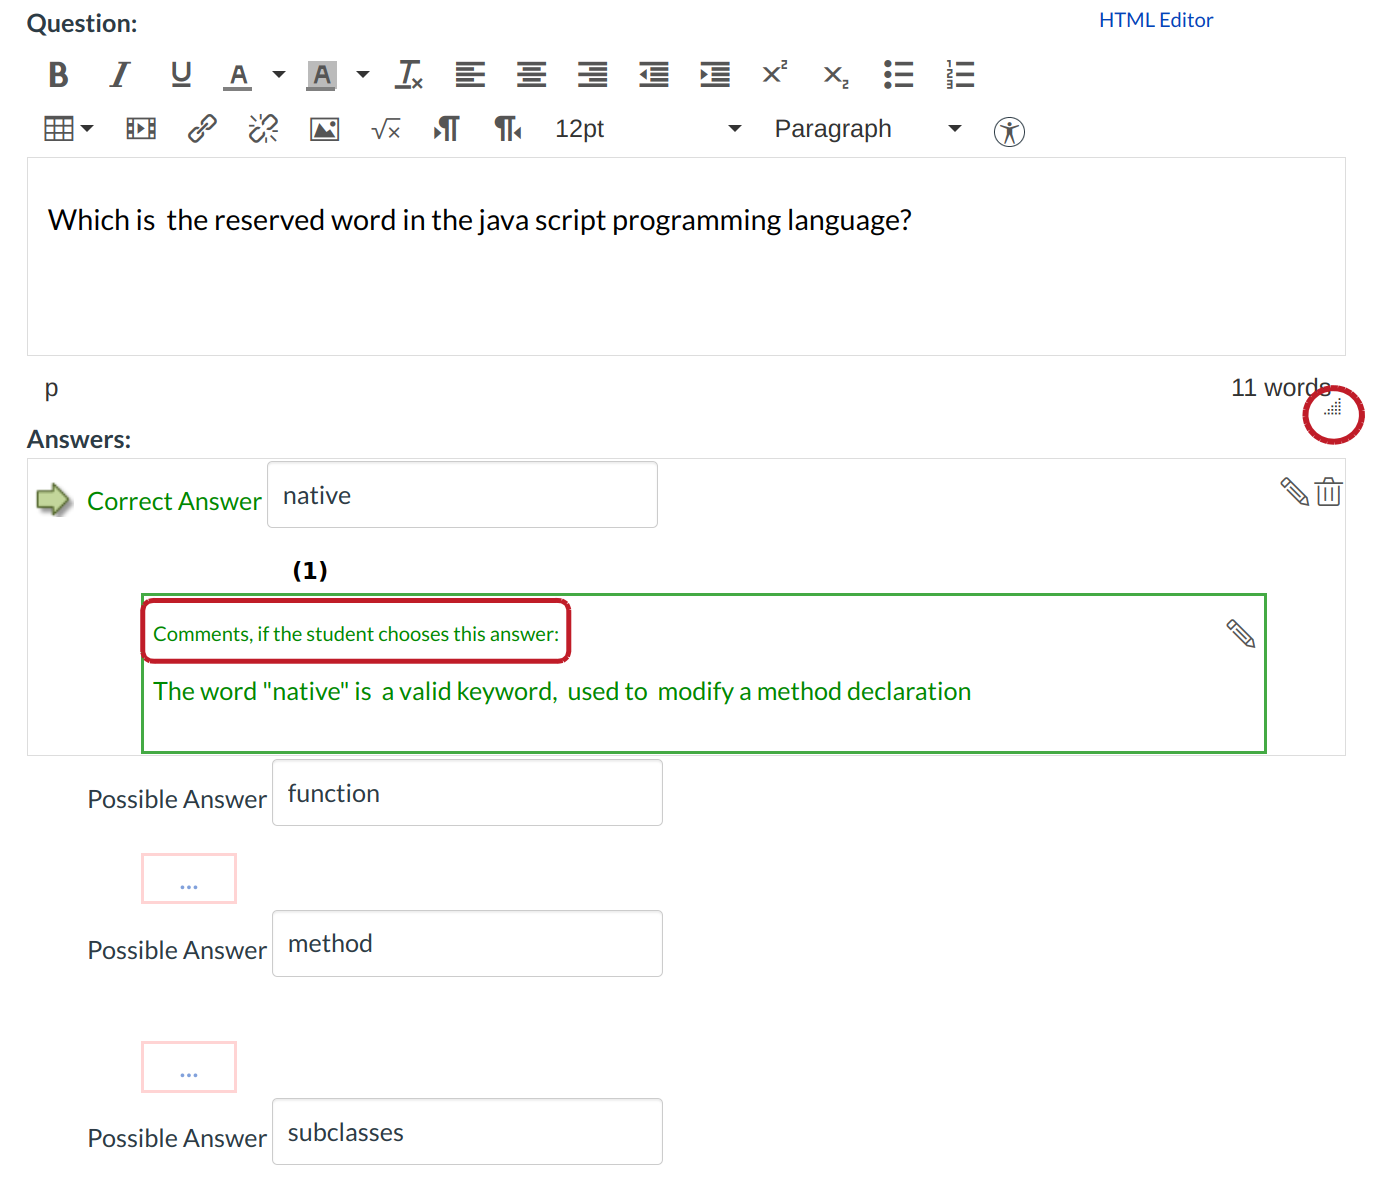Select the background color swatch button
Image resolution: width=1376 pixels, height=1188 pixels.
tap(321, 75)
